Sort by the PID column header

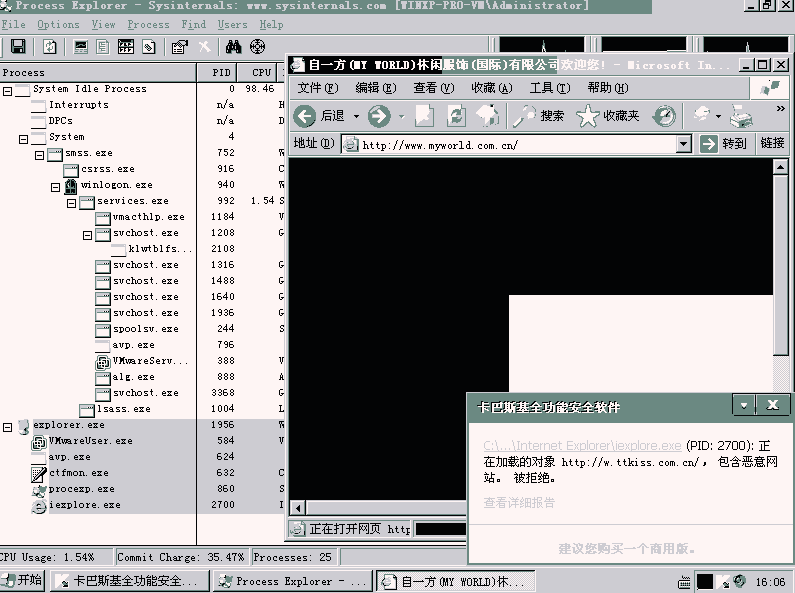coord(217,72)
